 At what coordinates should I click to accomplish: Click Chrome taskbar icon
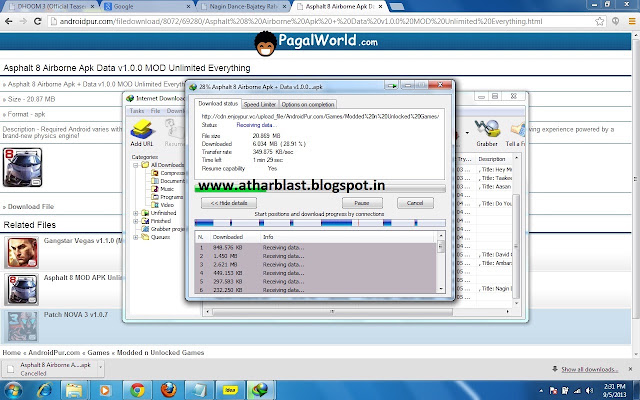point(137,390)
